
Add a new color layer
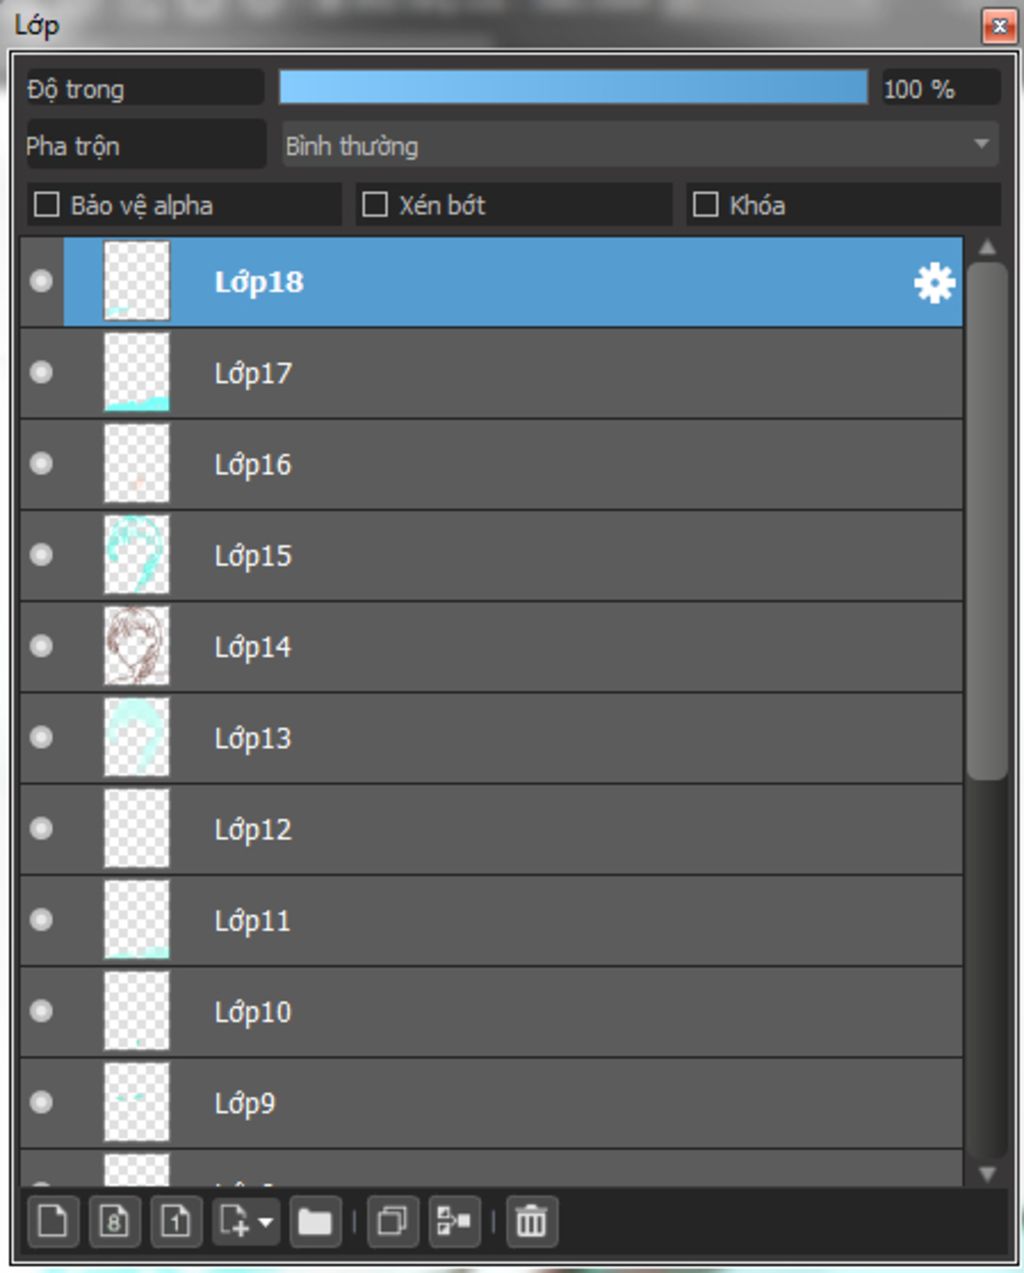click(x=52, y=1221)
